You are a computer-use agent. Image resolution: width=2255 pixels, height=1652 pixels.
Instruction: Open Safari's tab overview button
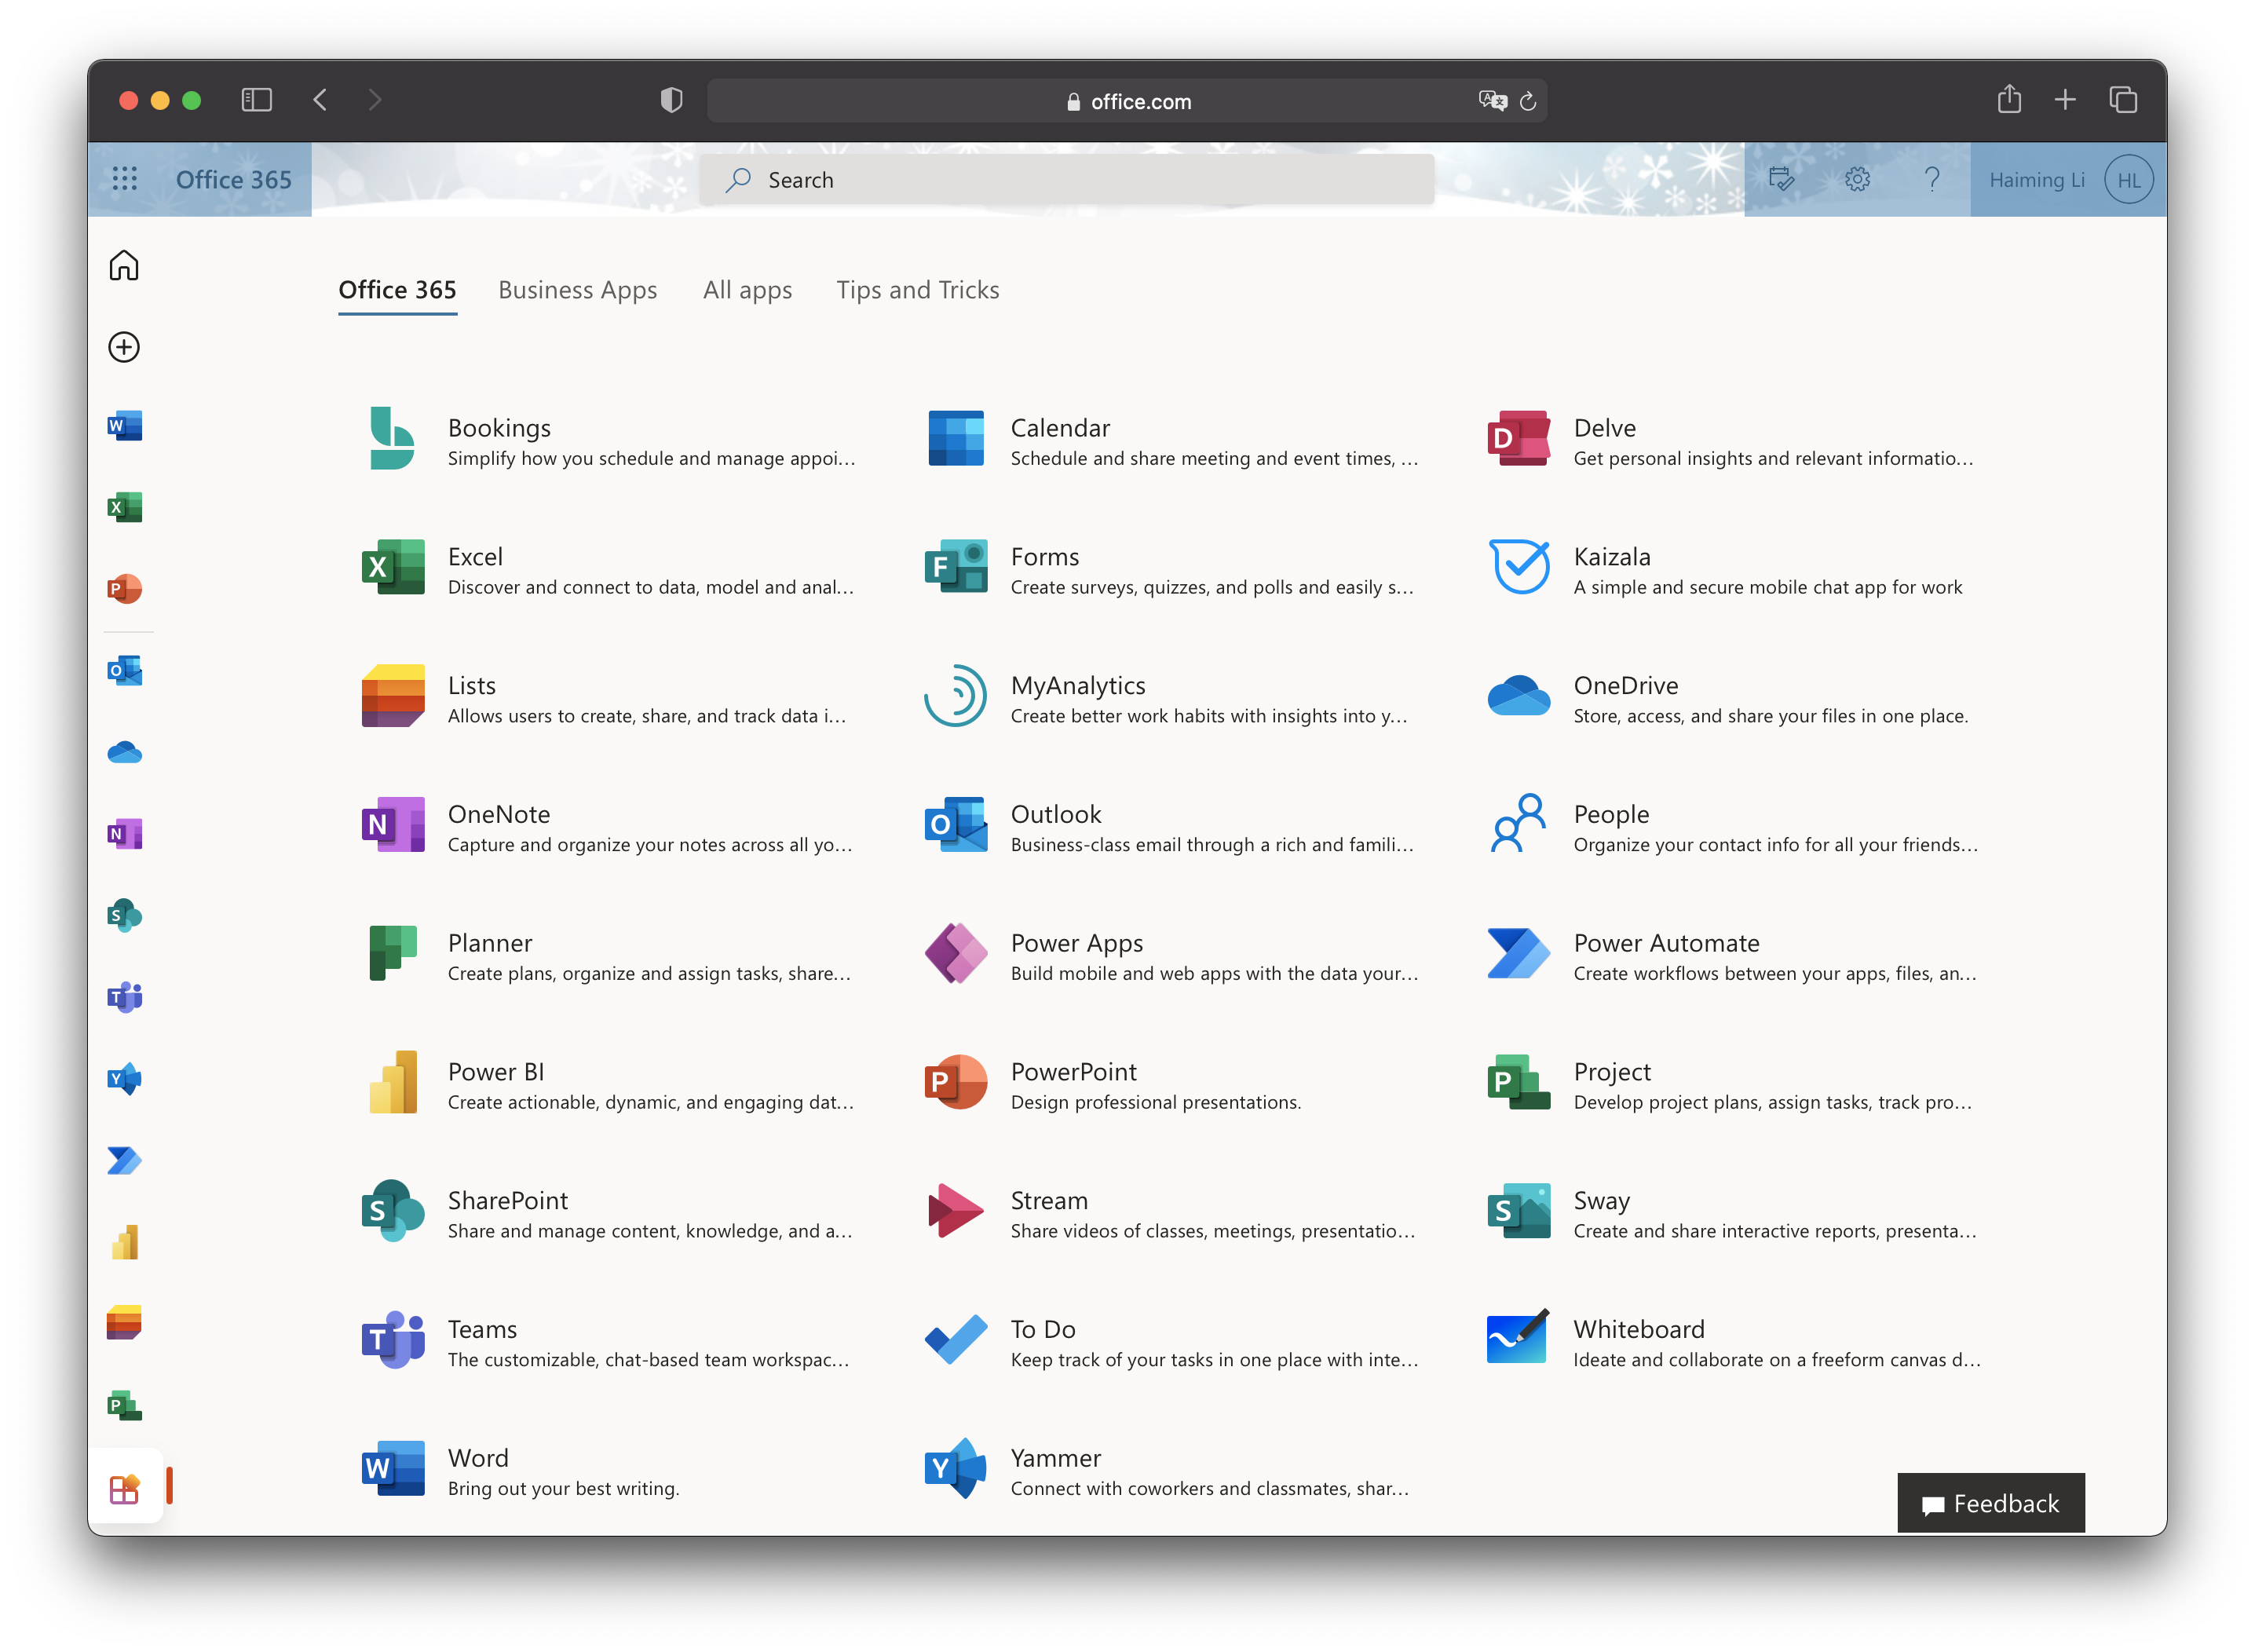2122,100
